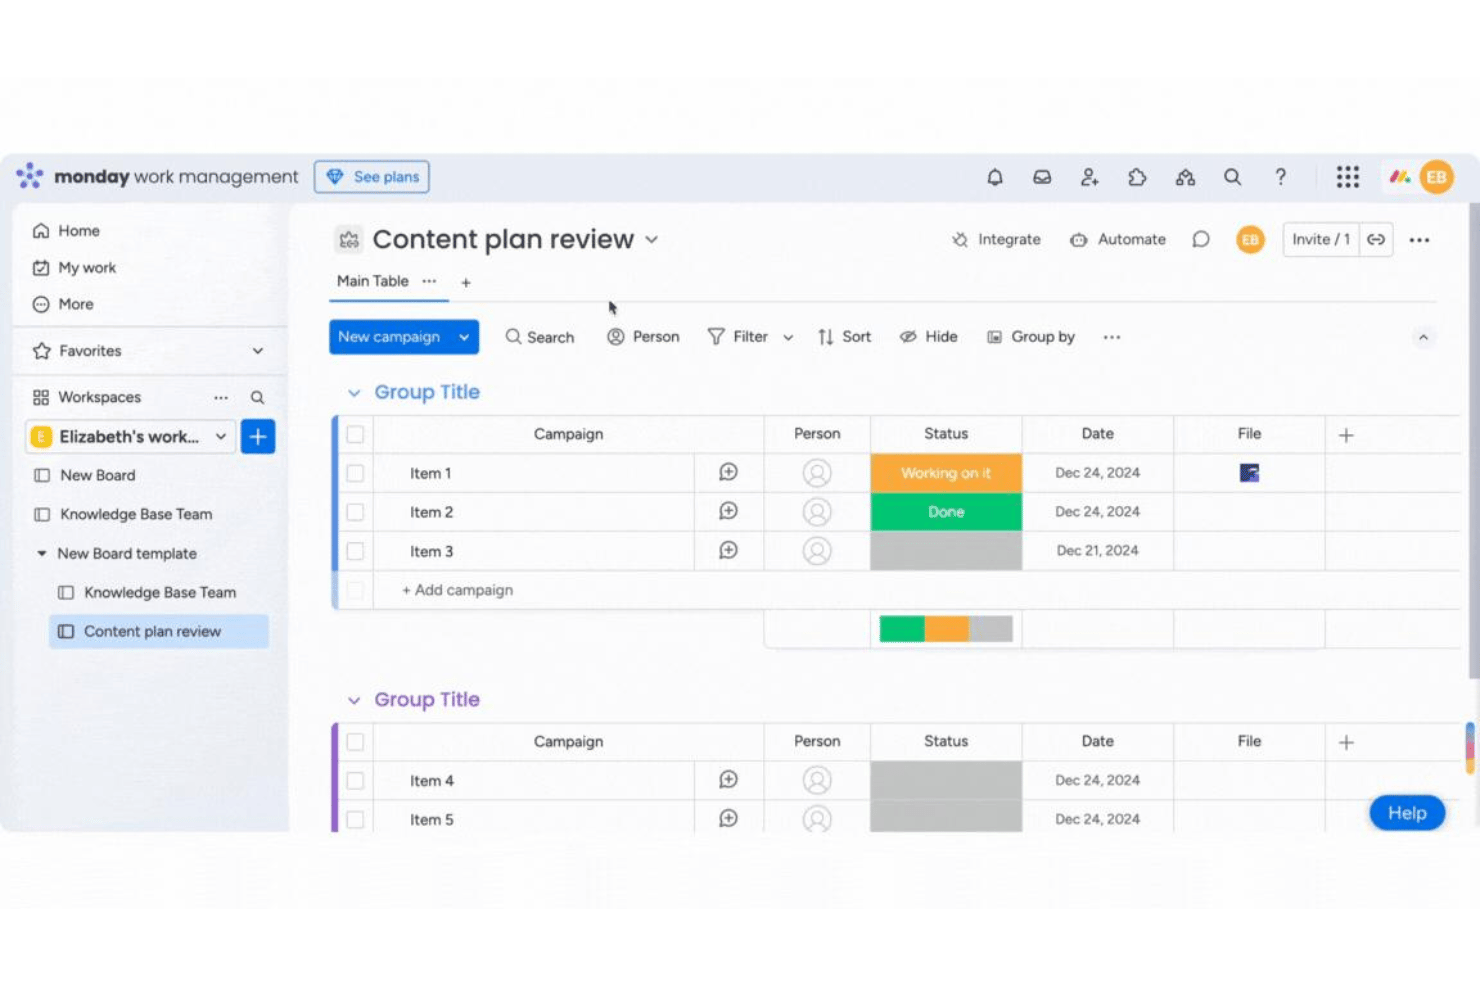Expand the Favorites section chevron
This screenshot has width=1480, height=987.
[258, 351]
